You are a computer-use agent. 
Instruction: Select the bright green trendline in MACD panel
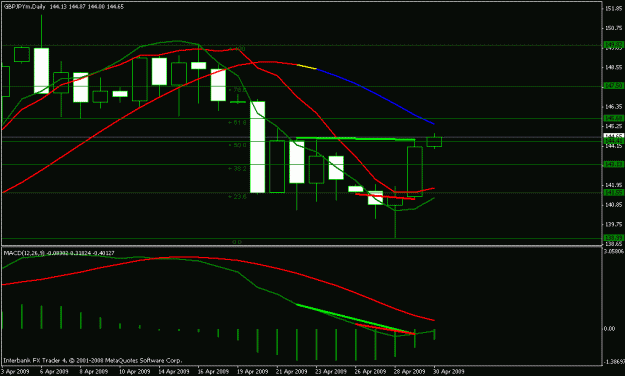356,319
